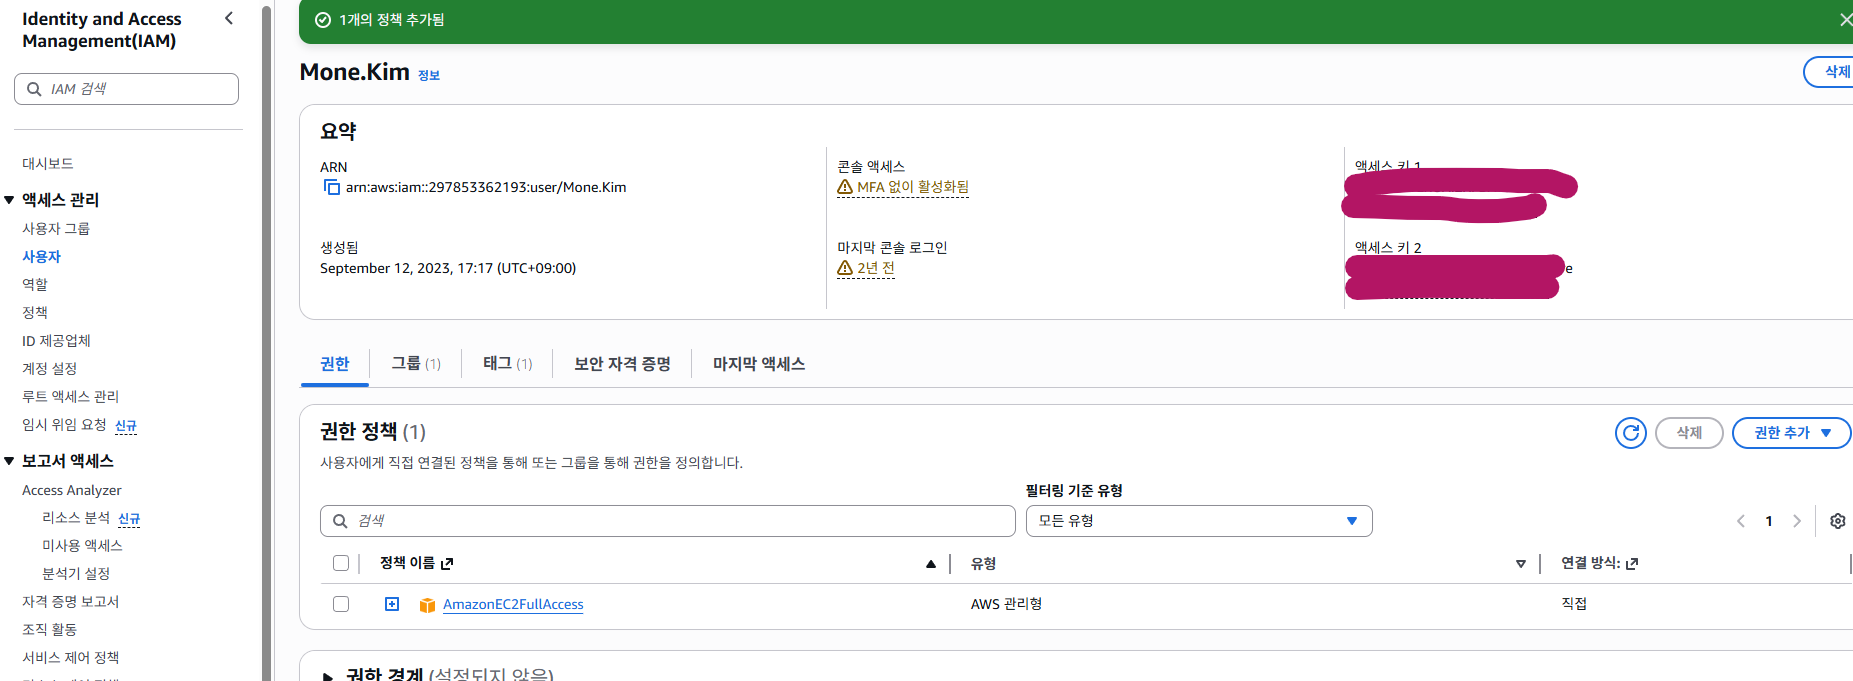Copy the user ARN with copy icon
The width and height of the screenshot is (1853, 681).
pos(331,187)
